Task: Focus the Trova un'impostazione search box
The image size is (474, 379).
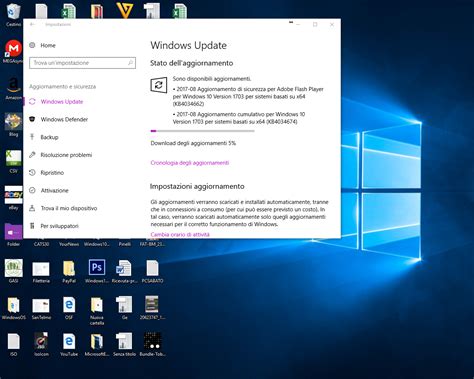Action: (82, 63)
